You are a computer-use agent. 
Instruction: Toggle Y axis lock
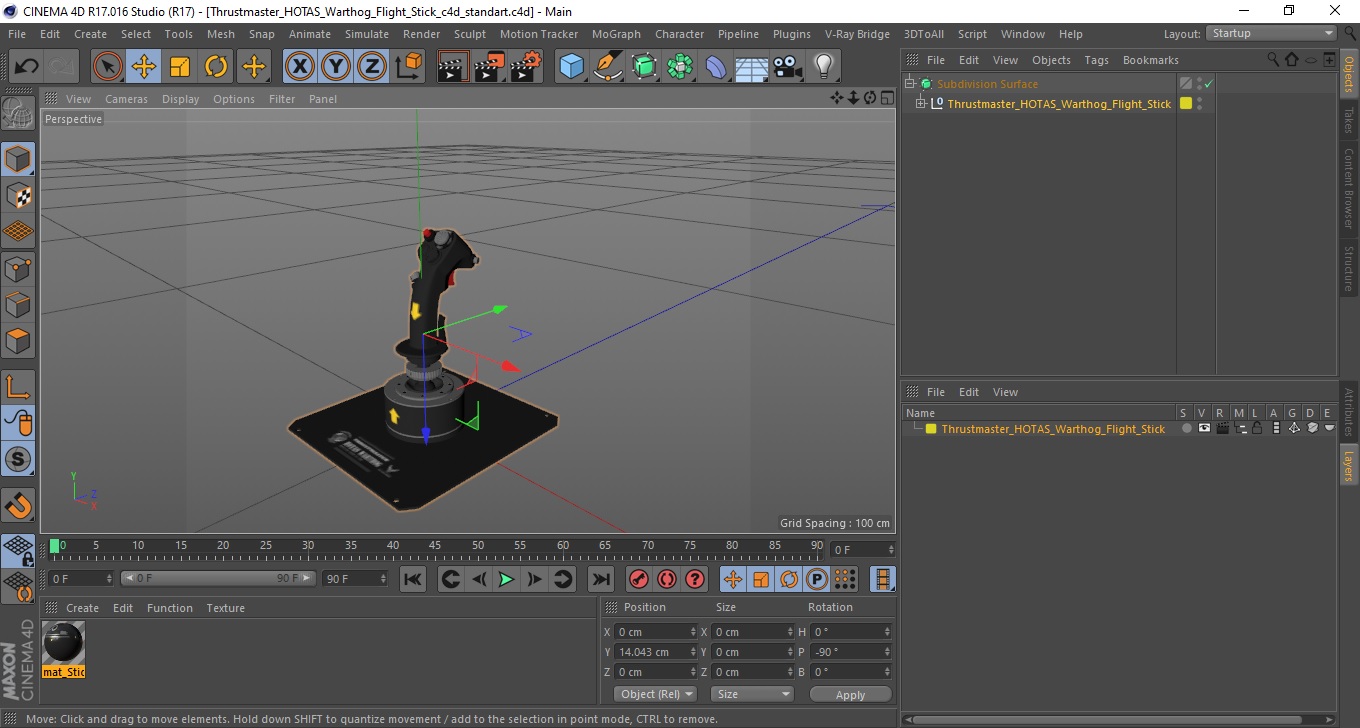tap(336, 67)
